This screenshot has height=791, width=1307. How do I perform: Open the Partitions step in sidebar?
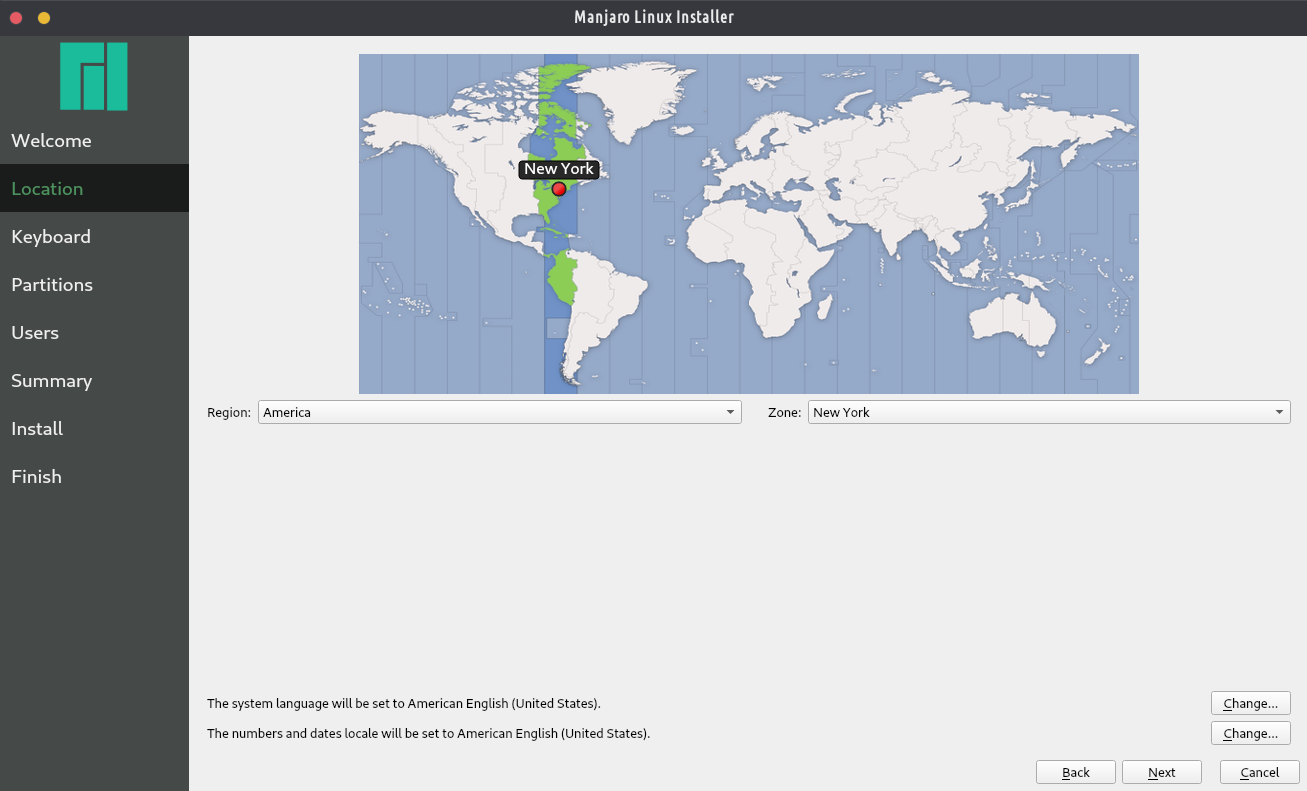52,285
